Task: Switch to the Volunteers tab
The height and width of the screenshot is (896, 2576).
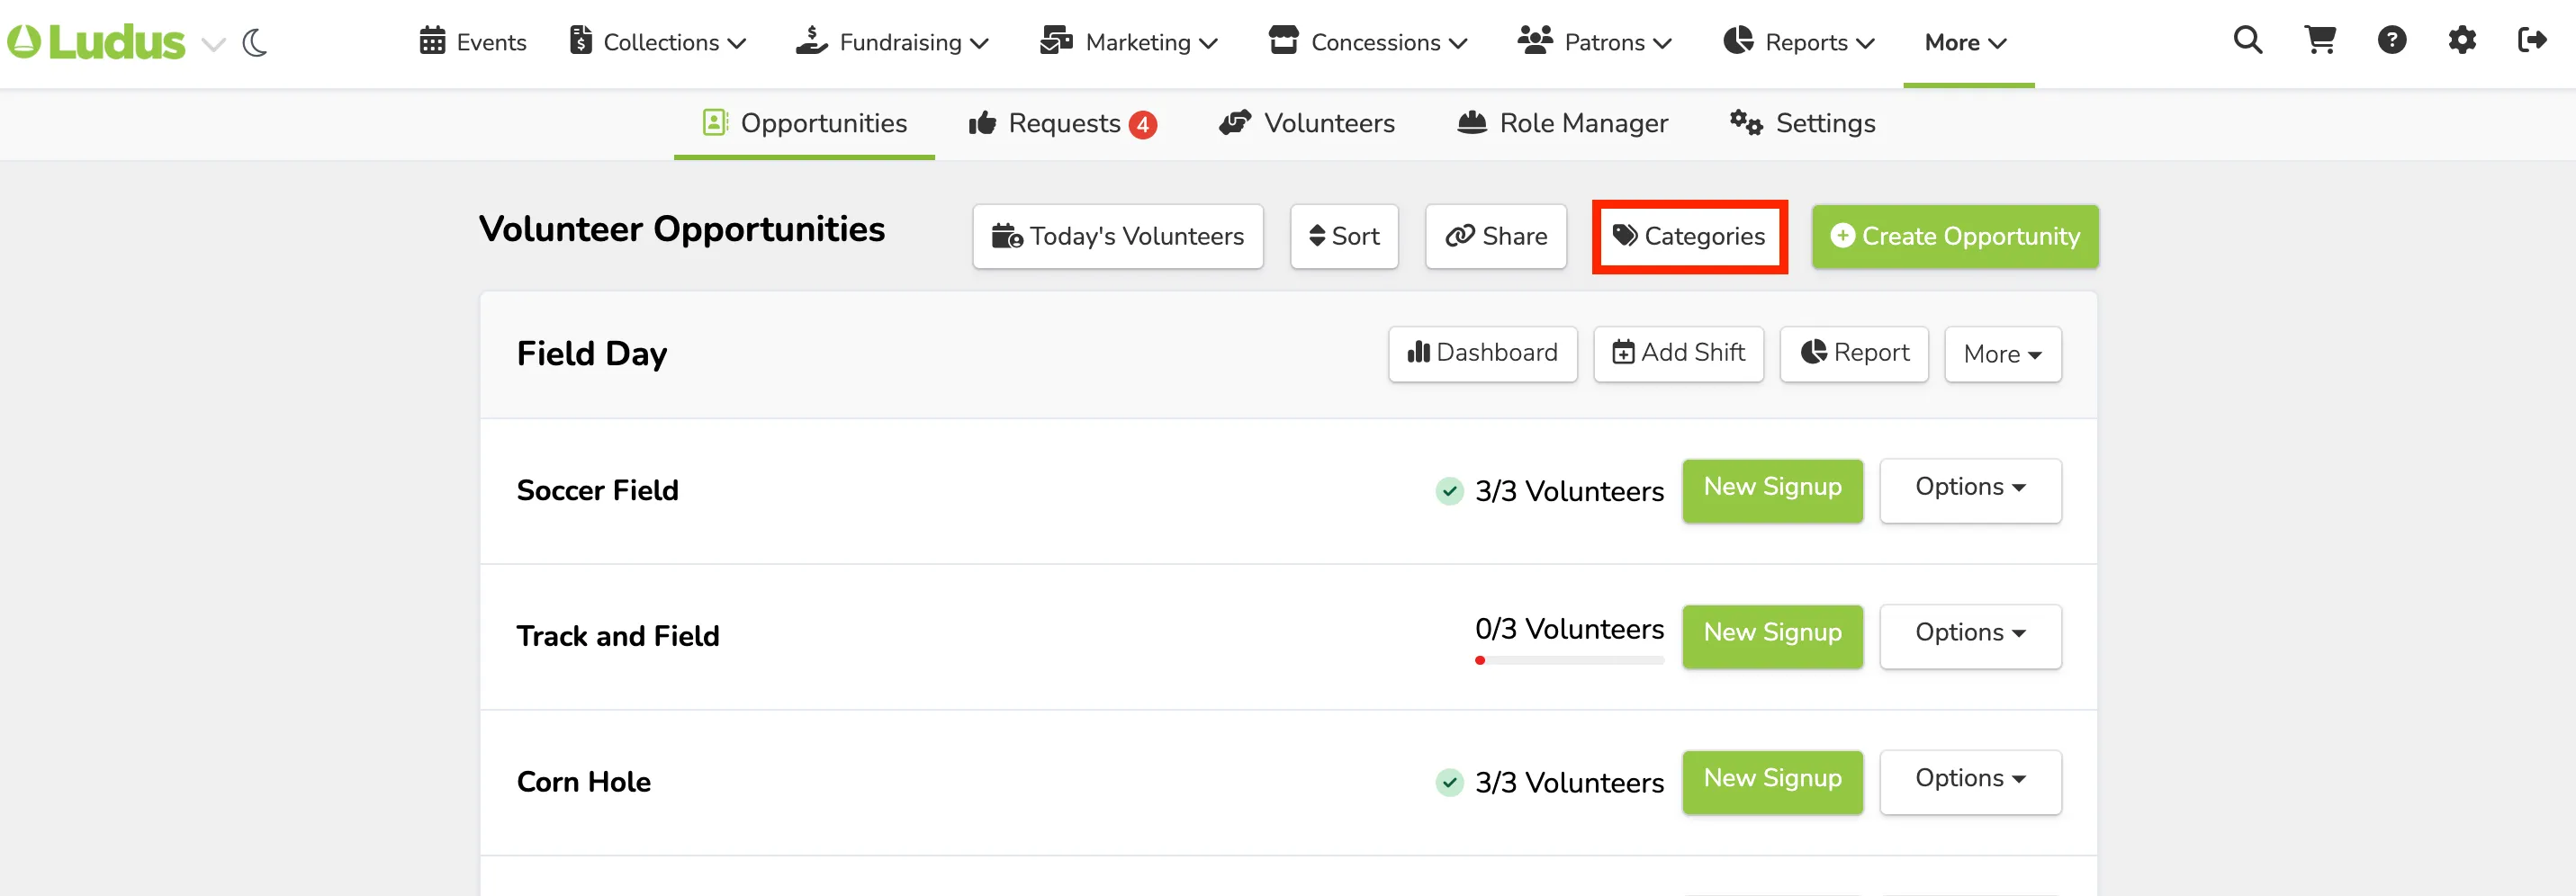Action: click(1307, 123)
